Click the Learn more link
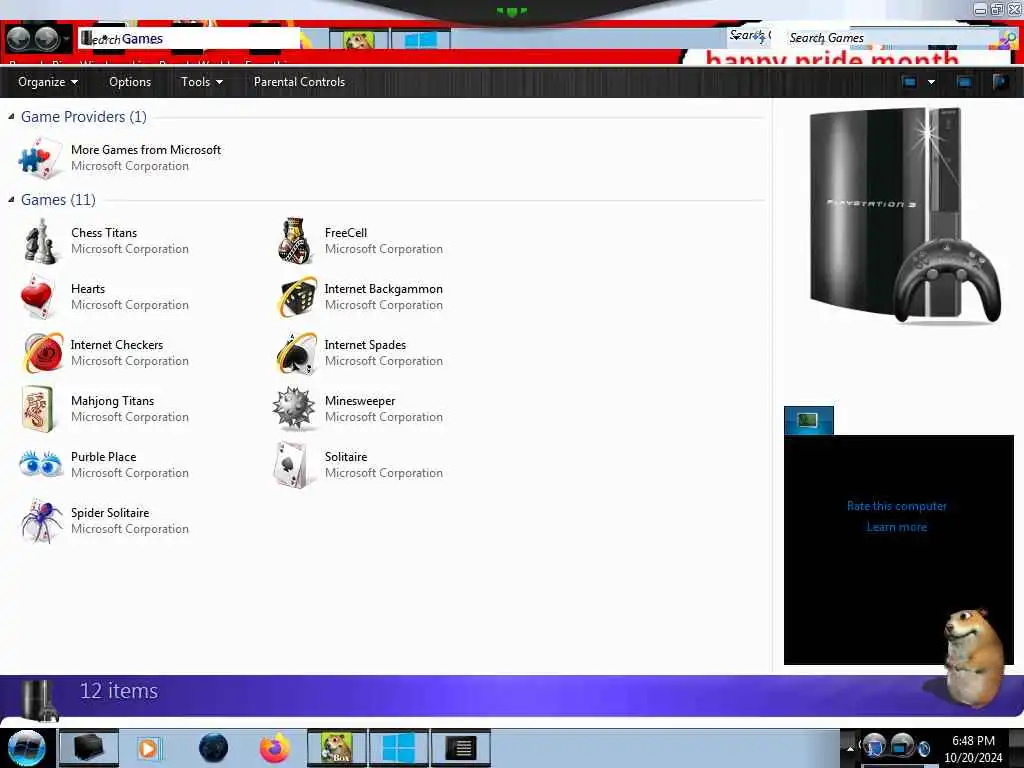 [897, 527]
